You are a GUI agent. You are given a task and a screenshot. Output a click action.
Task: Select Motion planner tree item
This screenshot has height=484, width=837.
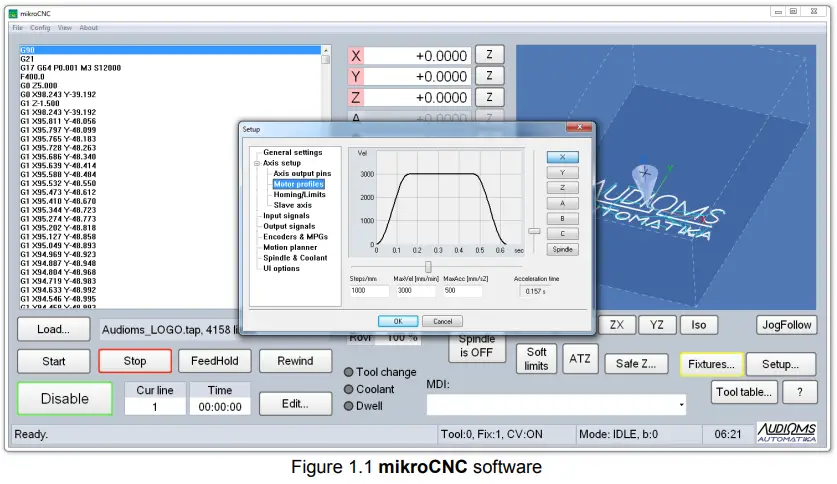(x=290, y=247)
